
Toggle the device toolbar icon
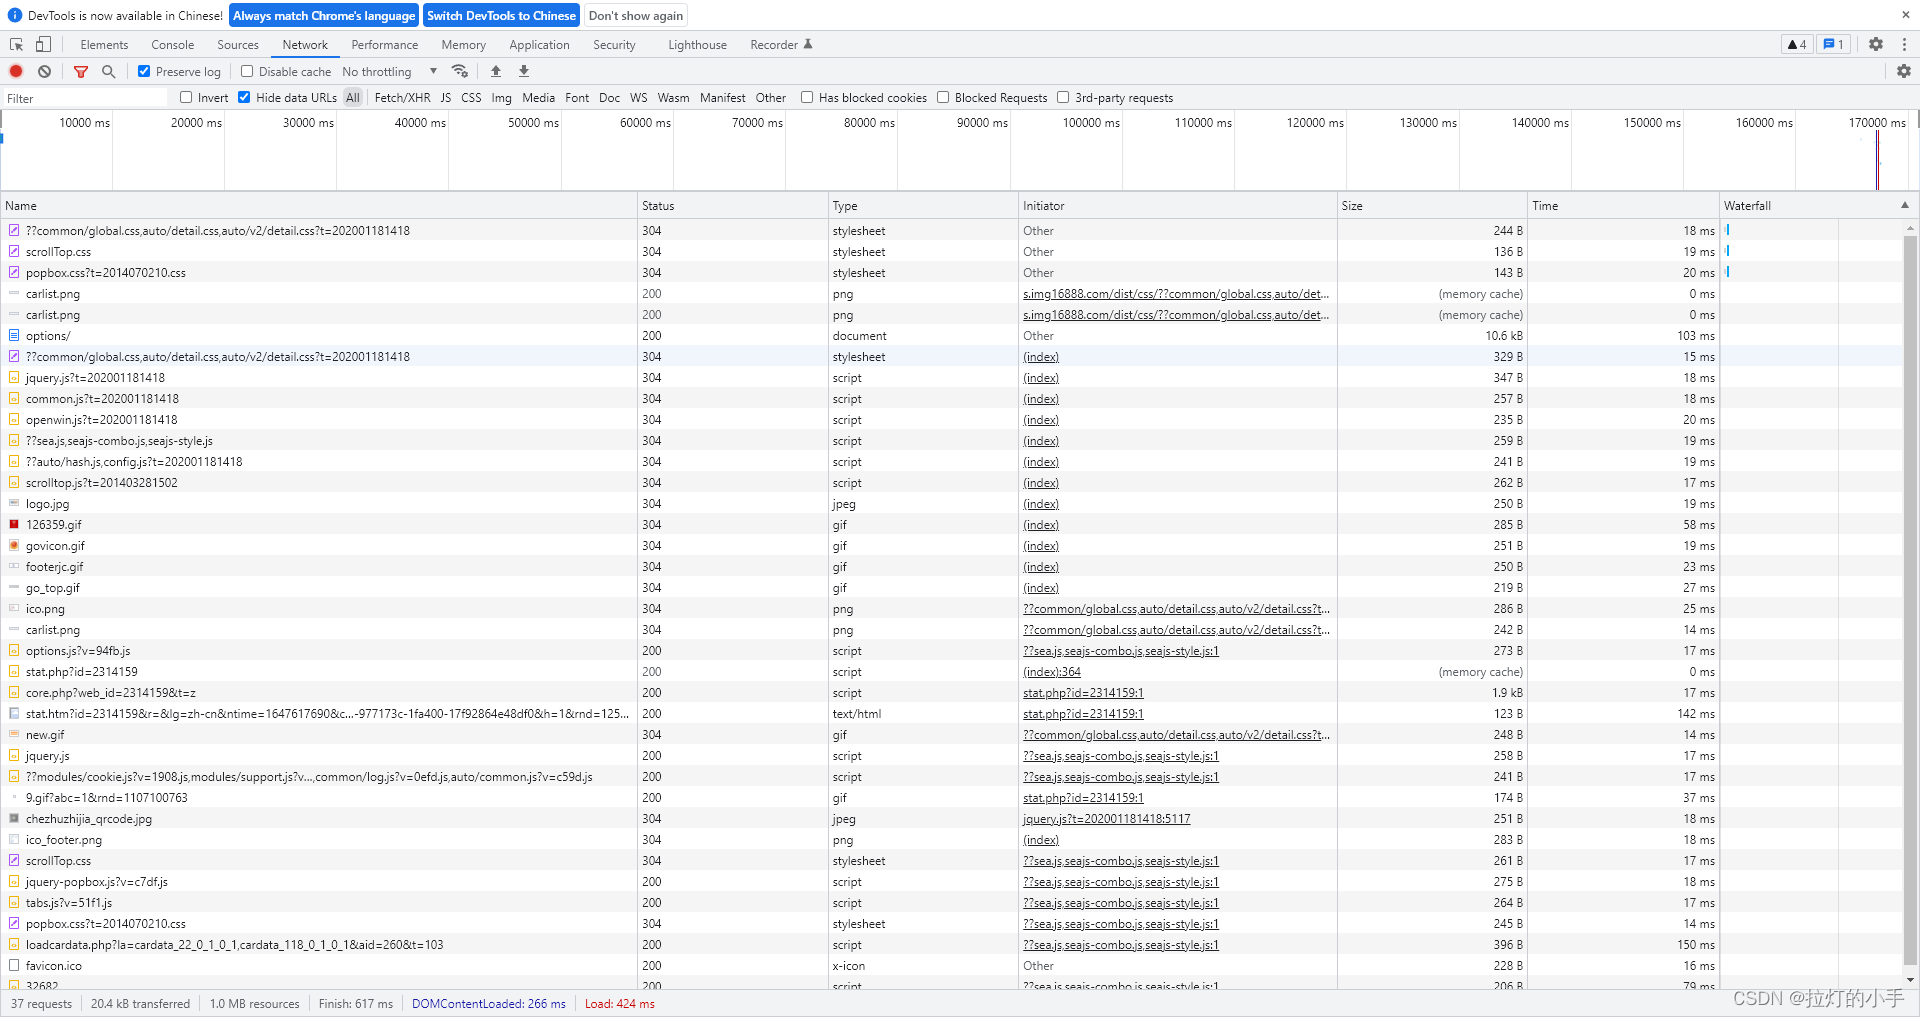43,45
